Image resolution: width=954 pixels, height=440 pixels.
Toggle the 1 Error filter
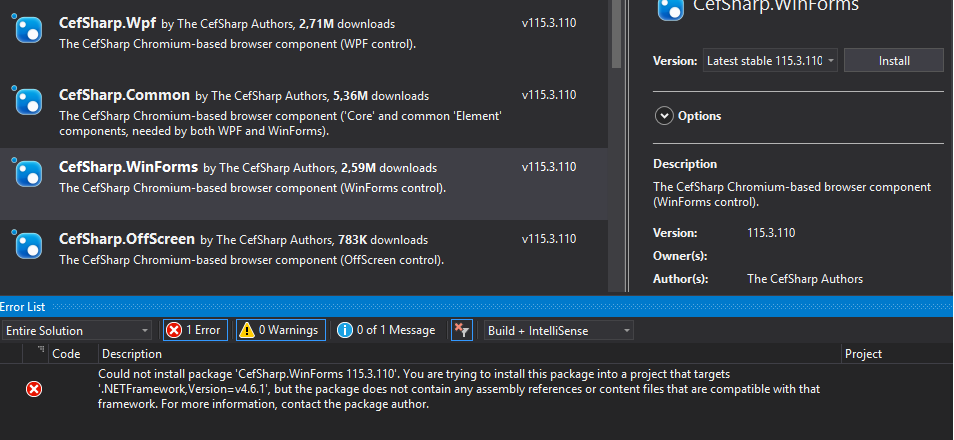pyautogui.click(x=195, y=330)
